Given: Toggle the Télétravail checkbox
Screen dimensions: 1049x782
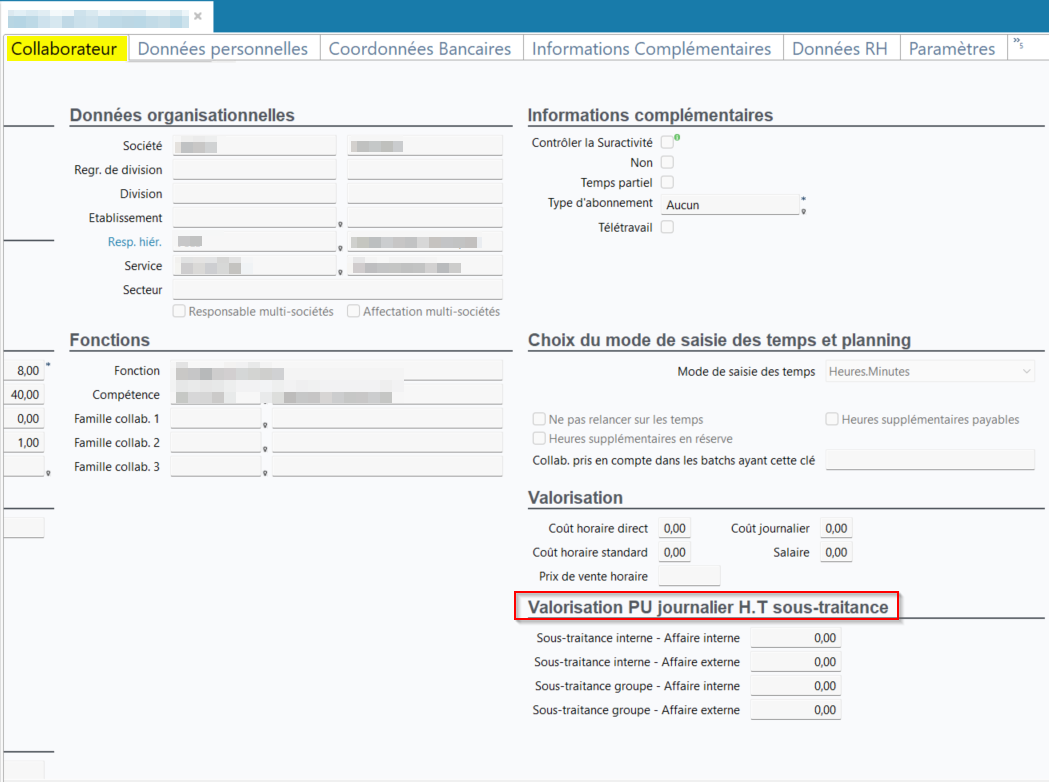Looking at the screenshot, I should [x=667, y=227].
